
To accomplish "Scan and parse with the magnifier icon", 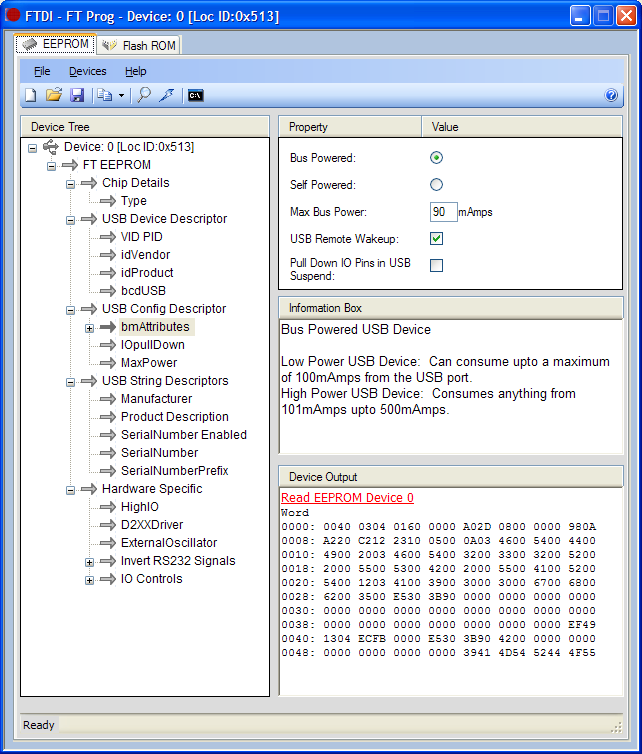I will point(144,95).
